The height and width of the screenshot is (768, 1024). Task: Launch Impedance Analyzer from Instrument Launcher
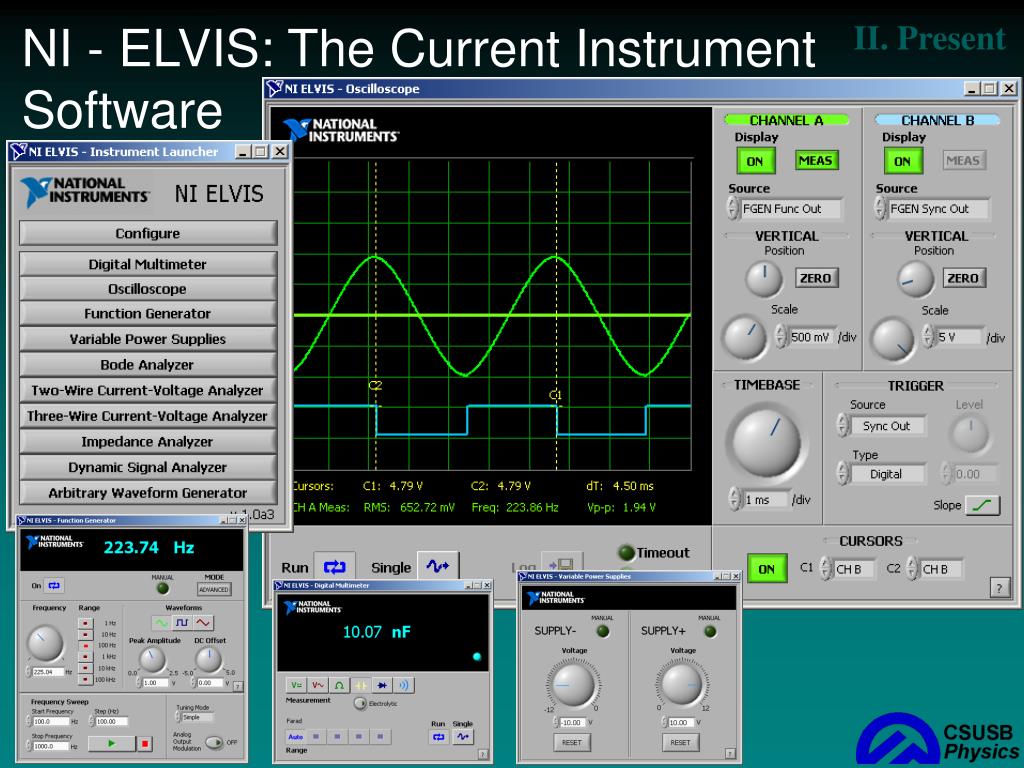[148, 442]
